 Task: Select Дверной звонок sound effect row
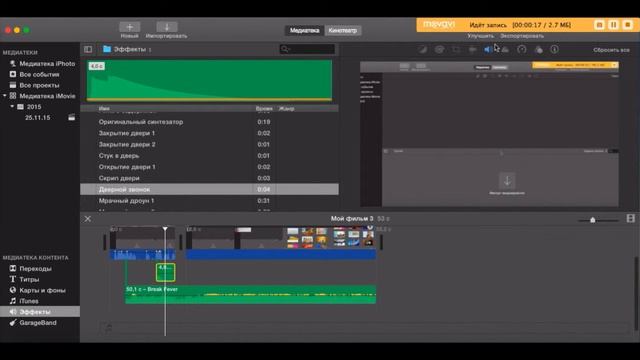tap(209, 189)
